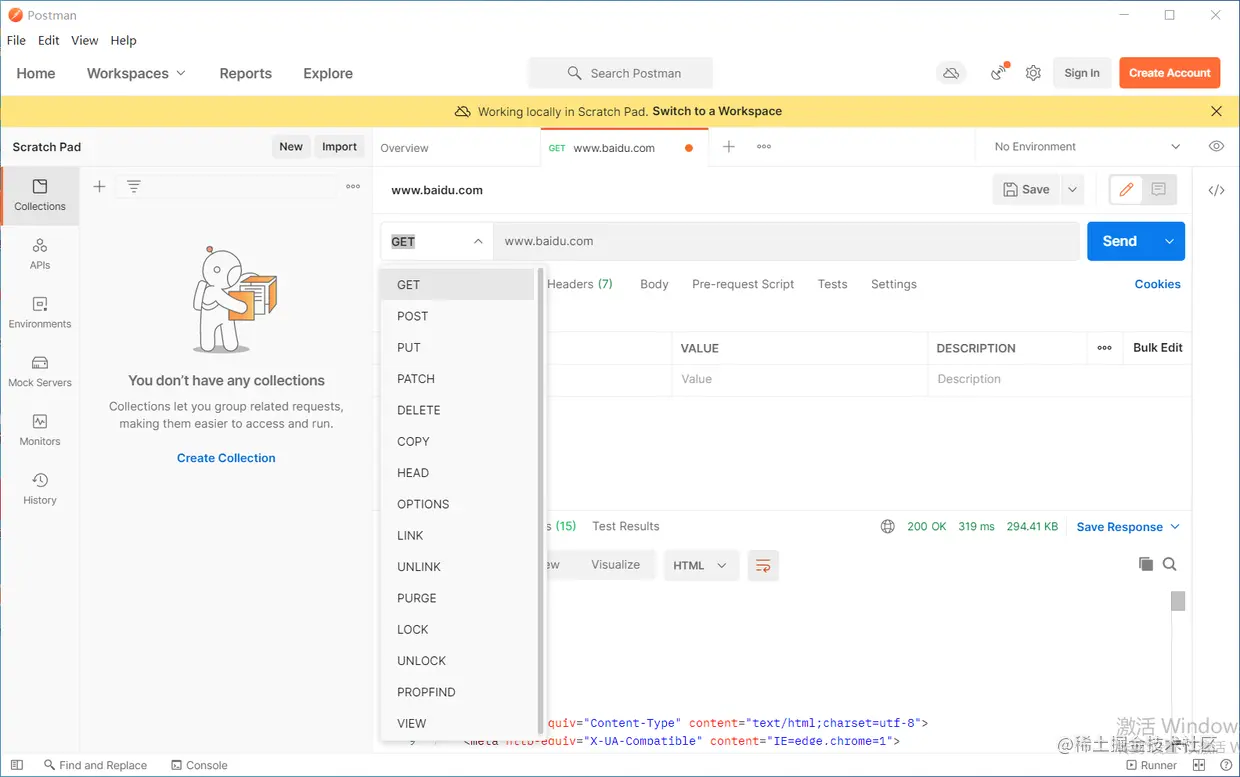Open collections panel three-dot options

353,186
